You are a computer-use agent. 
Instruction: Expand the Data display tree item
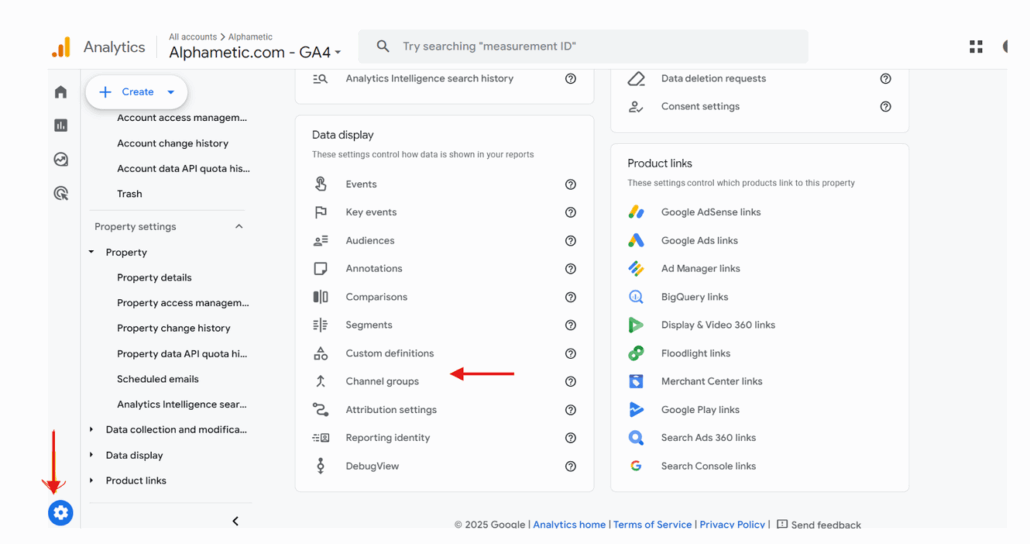(x=92, y=455)
